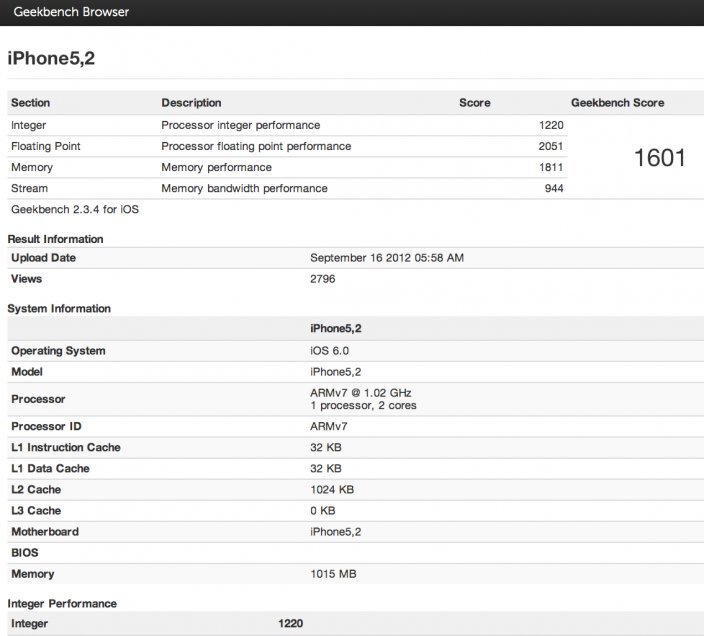Click the Floating Point section row label
The width and height of the screenshot is (704, 636).
(x=45, y=146)
